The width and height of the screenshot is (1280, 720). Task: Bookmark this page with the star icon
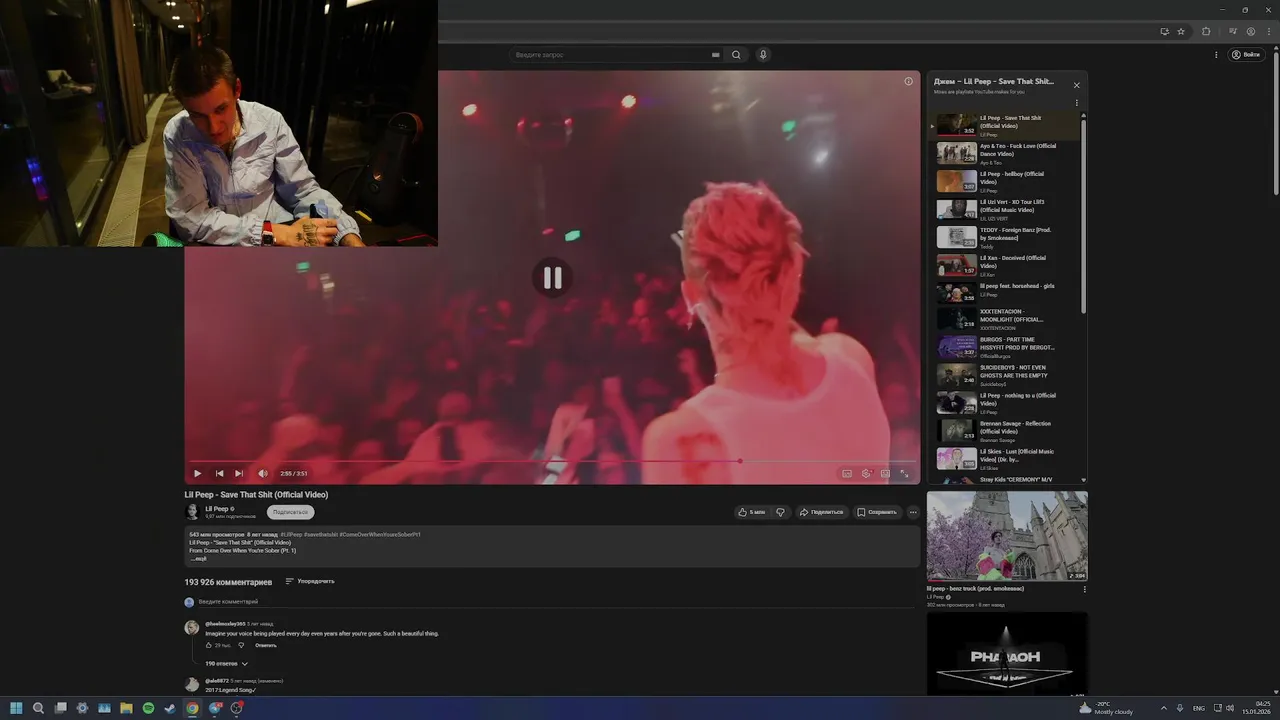1181,31
